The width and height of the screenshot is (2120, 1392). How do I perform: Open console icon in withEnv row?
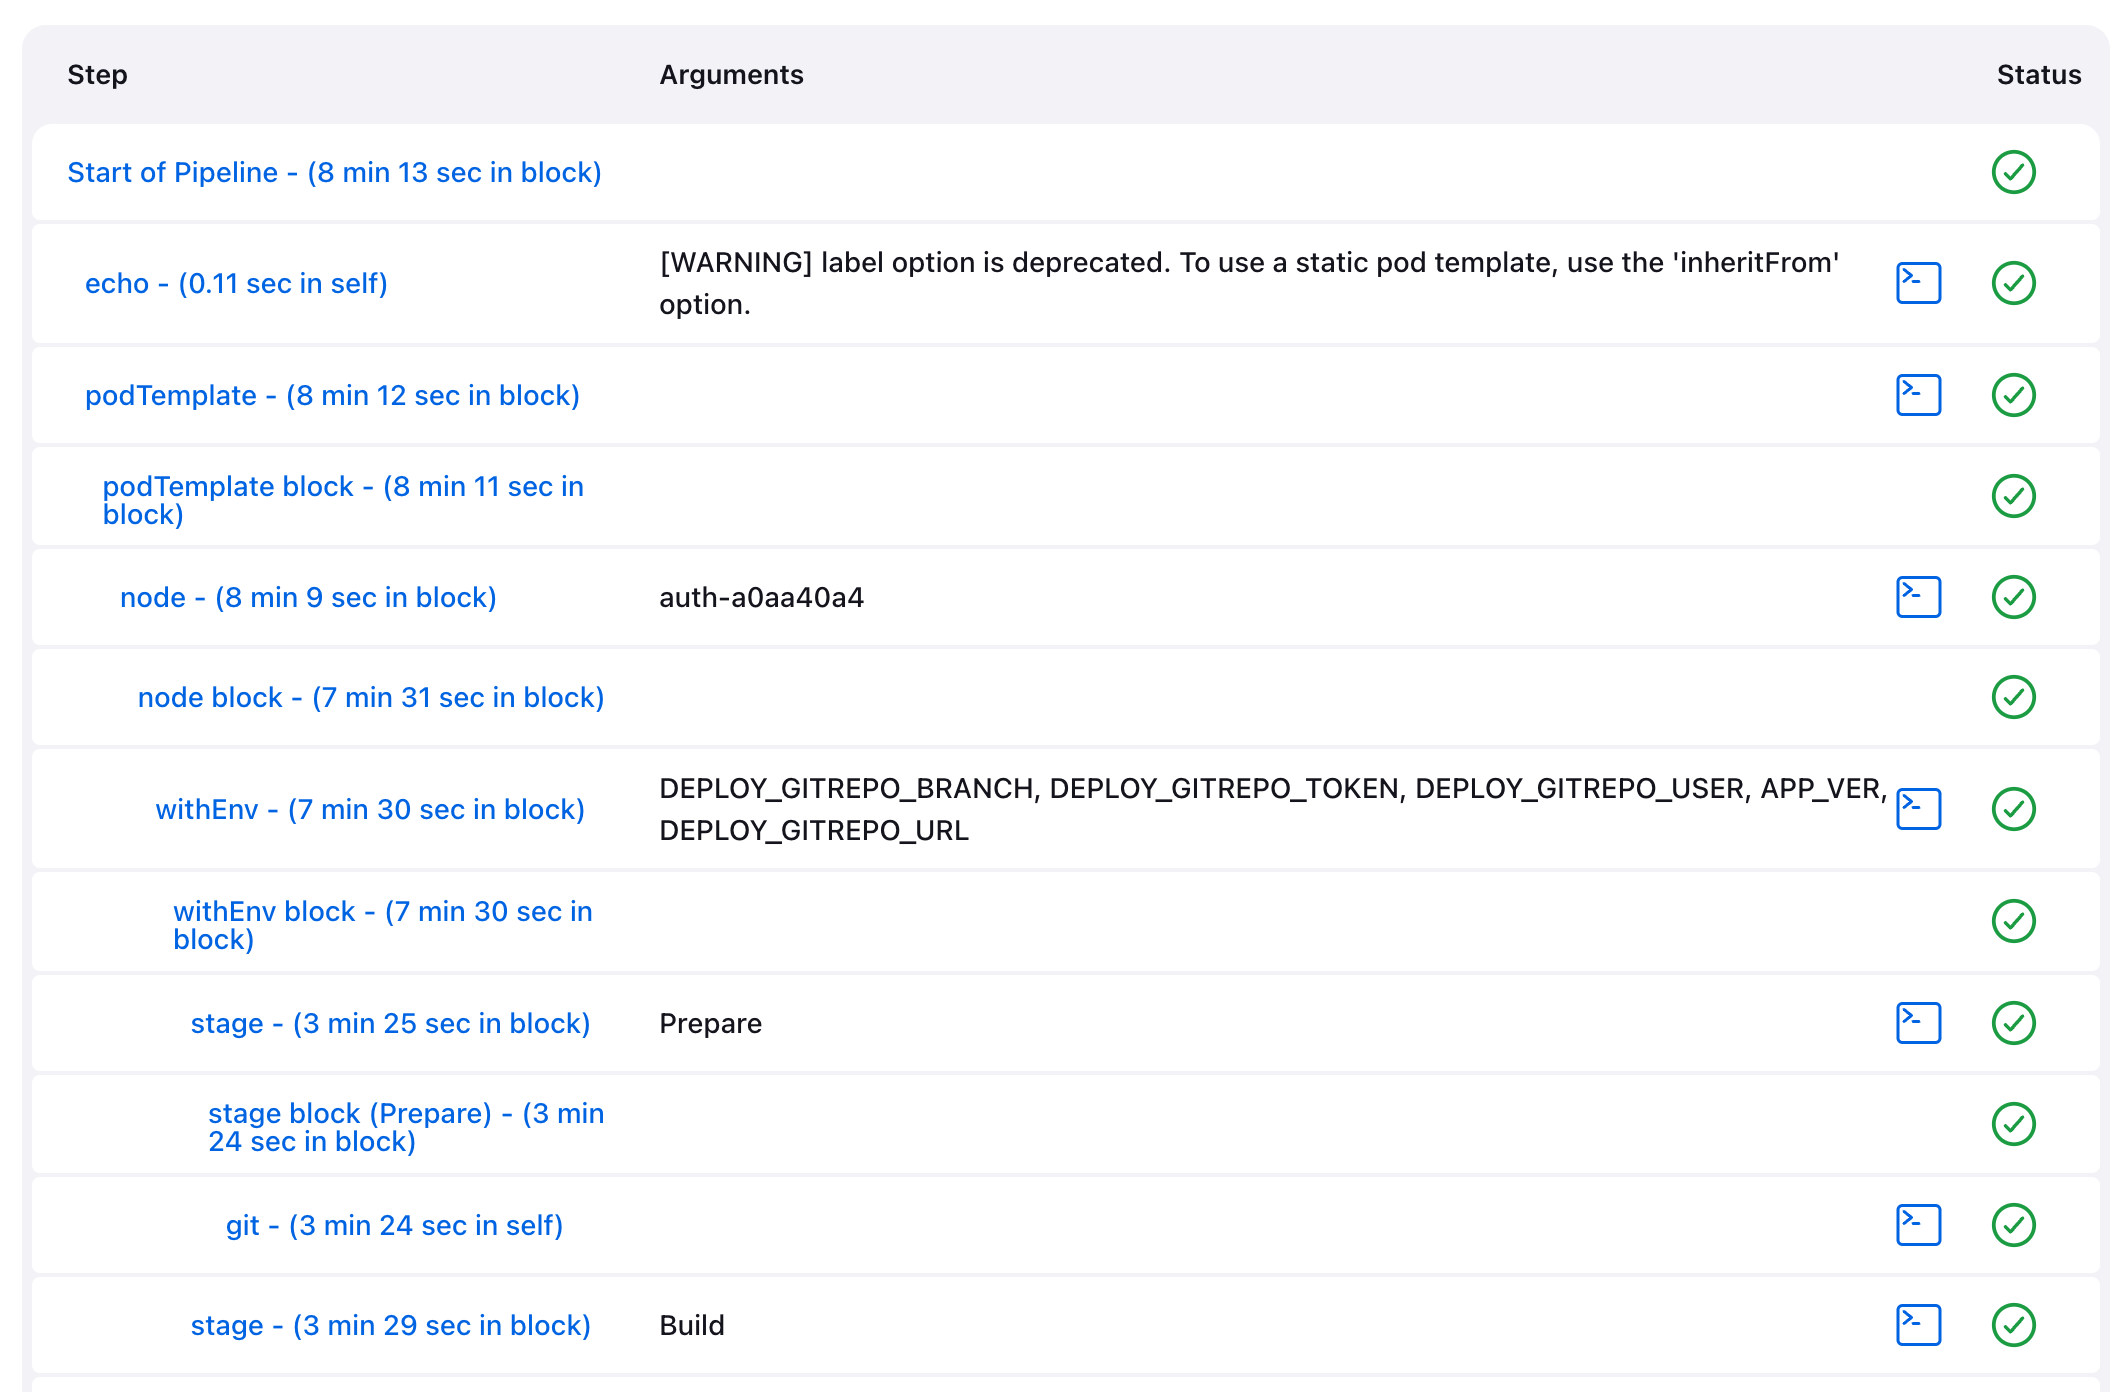pyautogui.click(x=1918, y=809)
